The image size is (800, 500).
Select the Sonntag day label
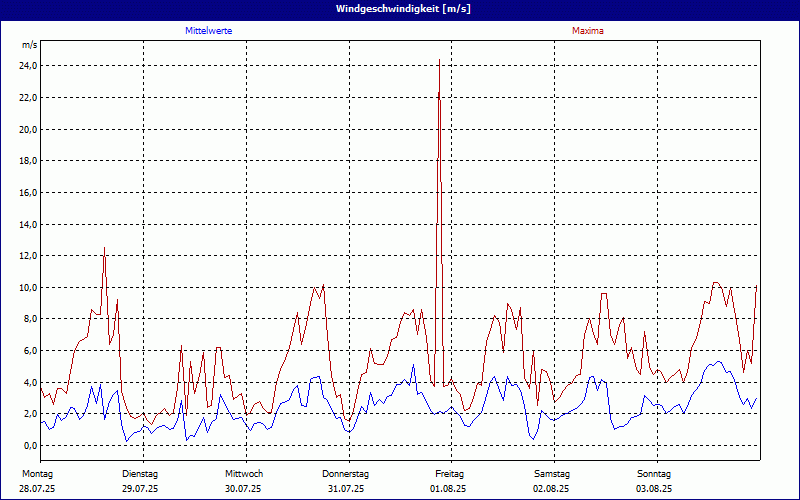[x=654, y=473]
